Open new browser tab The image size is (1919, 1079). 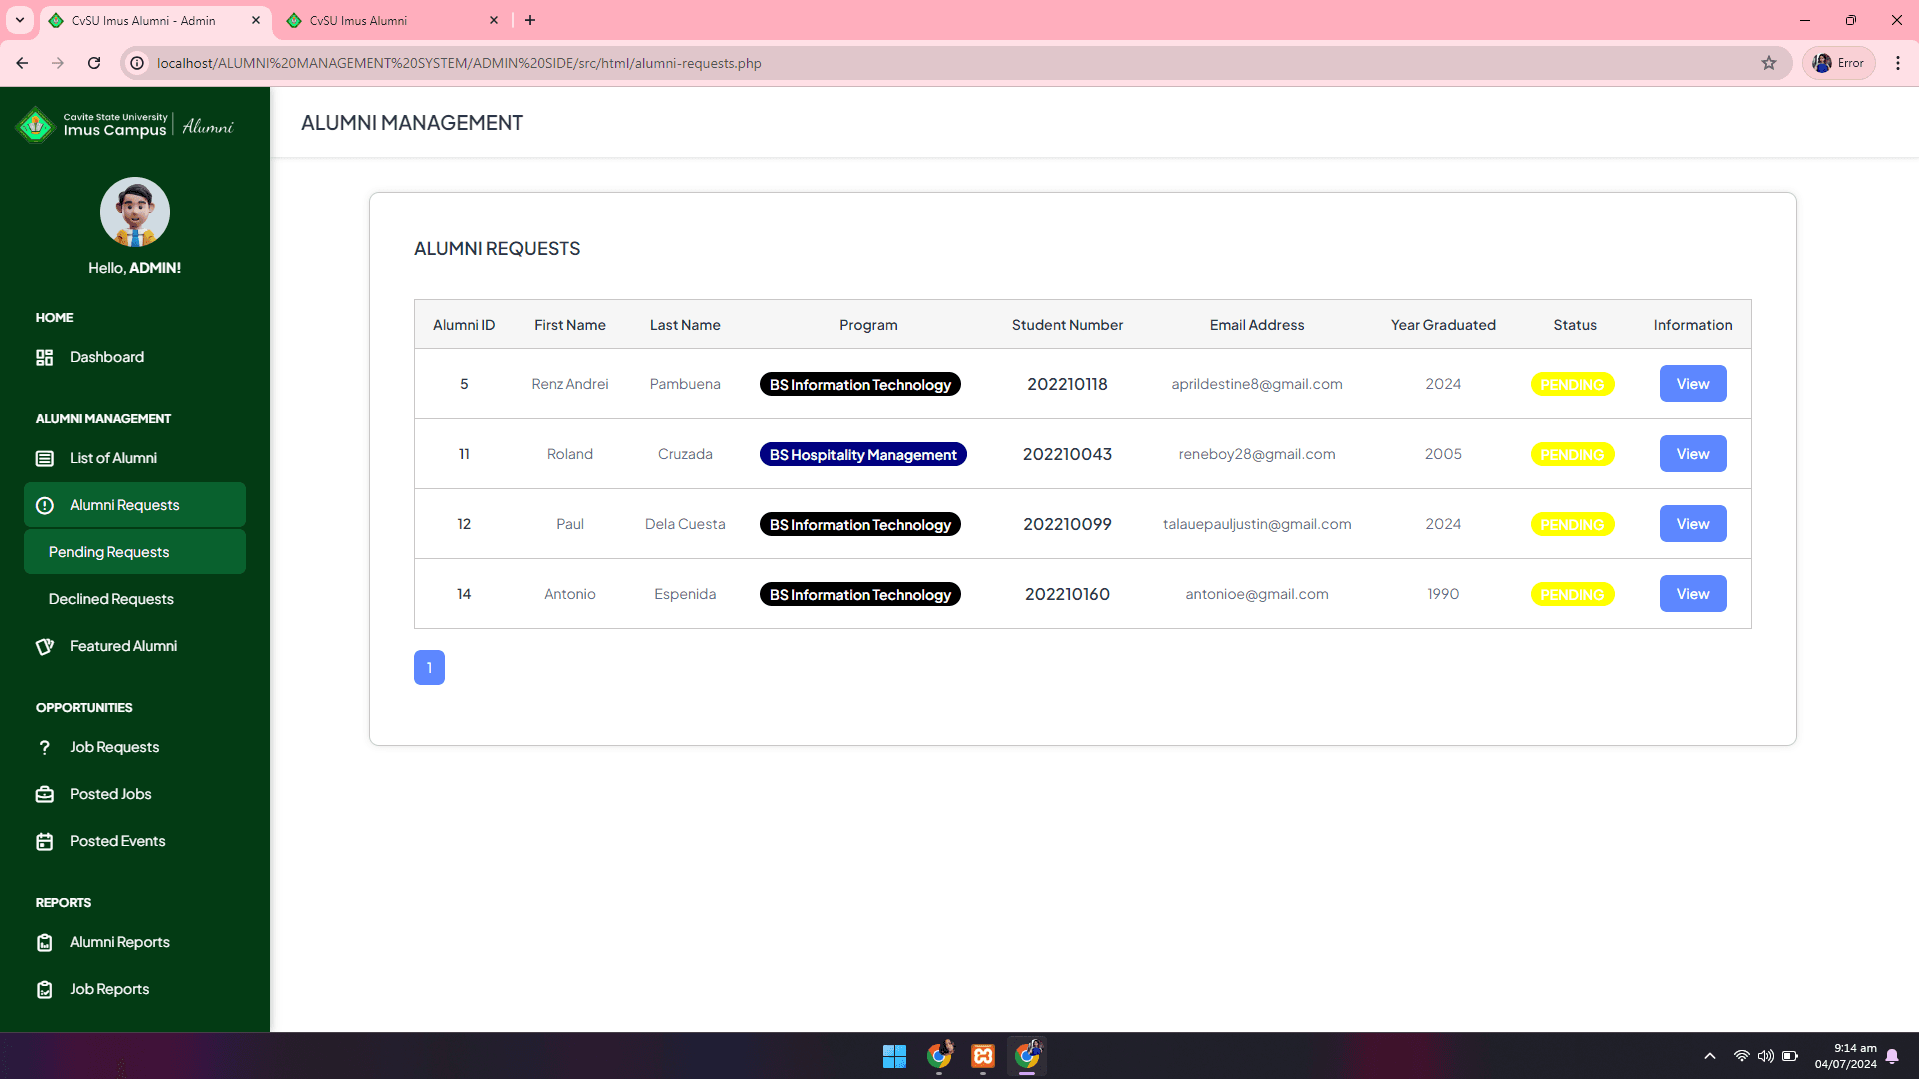[x=530, y=20]
